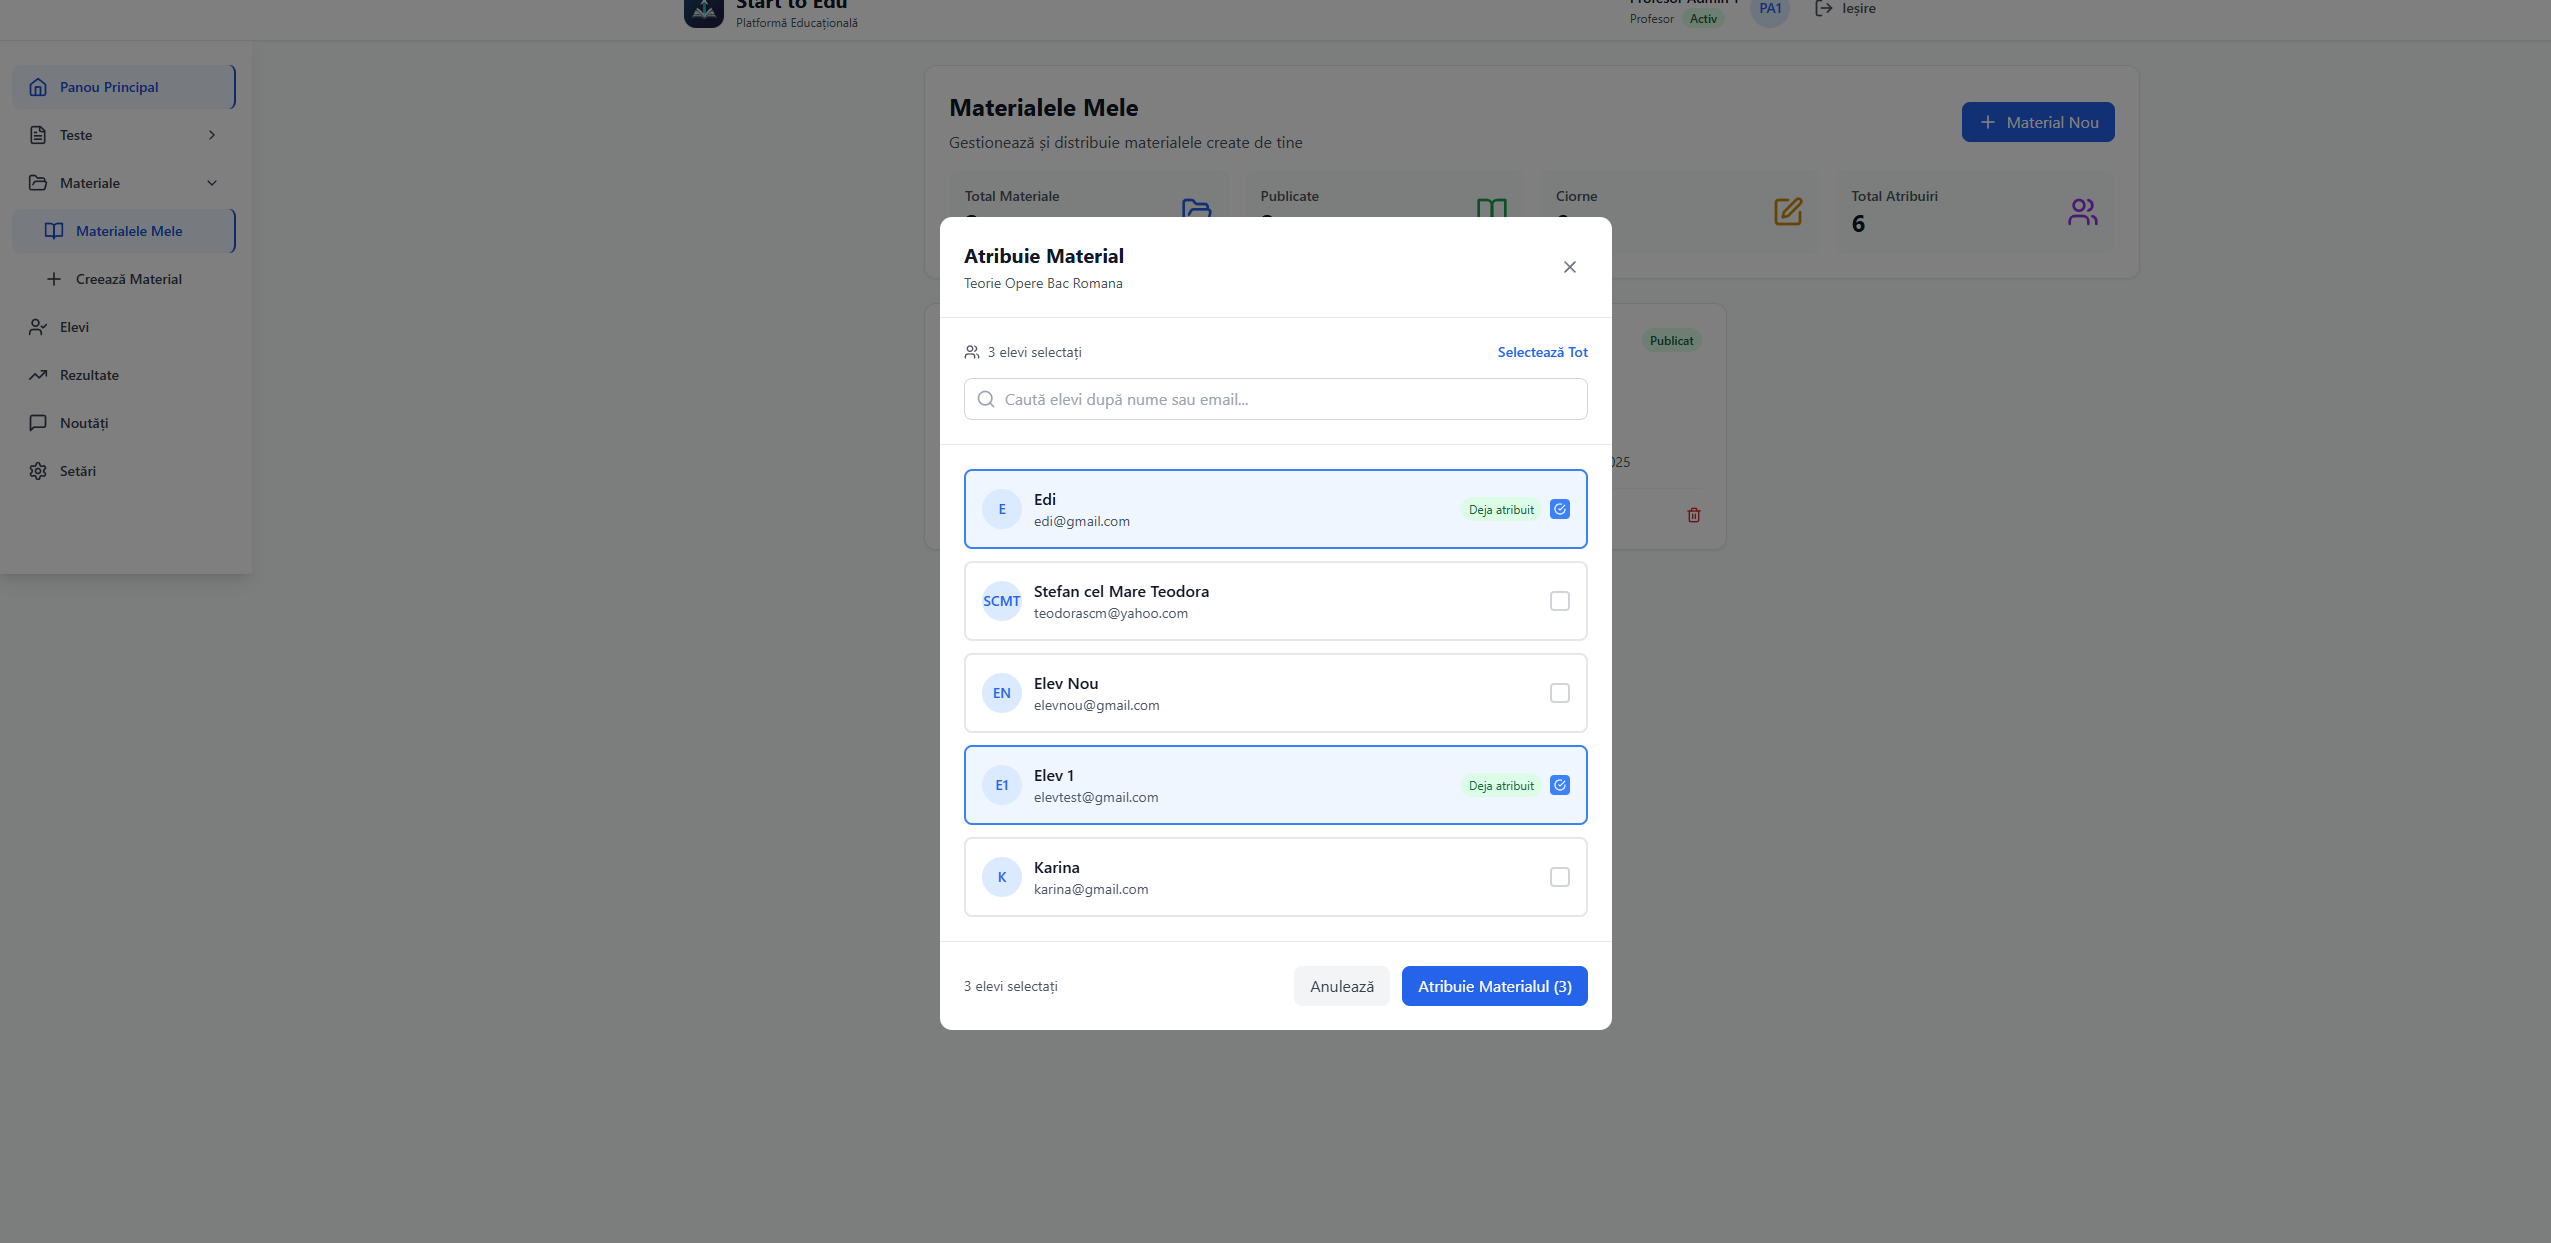Viewport: 2551px width, 1243px height.
Task: Check the checkbox for Stefan cel Mare Teodora
Action: point(1560,600)
